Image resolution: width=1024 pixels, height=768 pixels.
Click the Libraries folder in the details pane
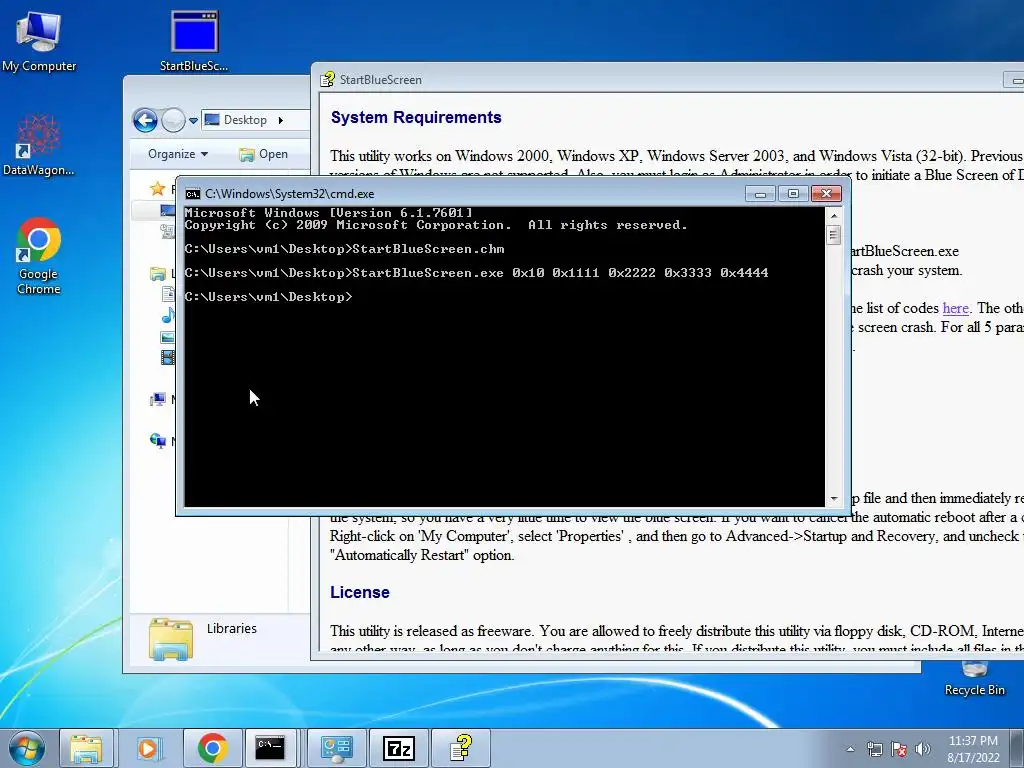coord(171,639)
